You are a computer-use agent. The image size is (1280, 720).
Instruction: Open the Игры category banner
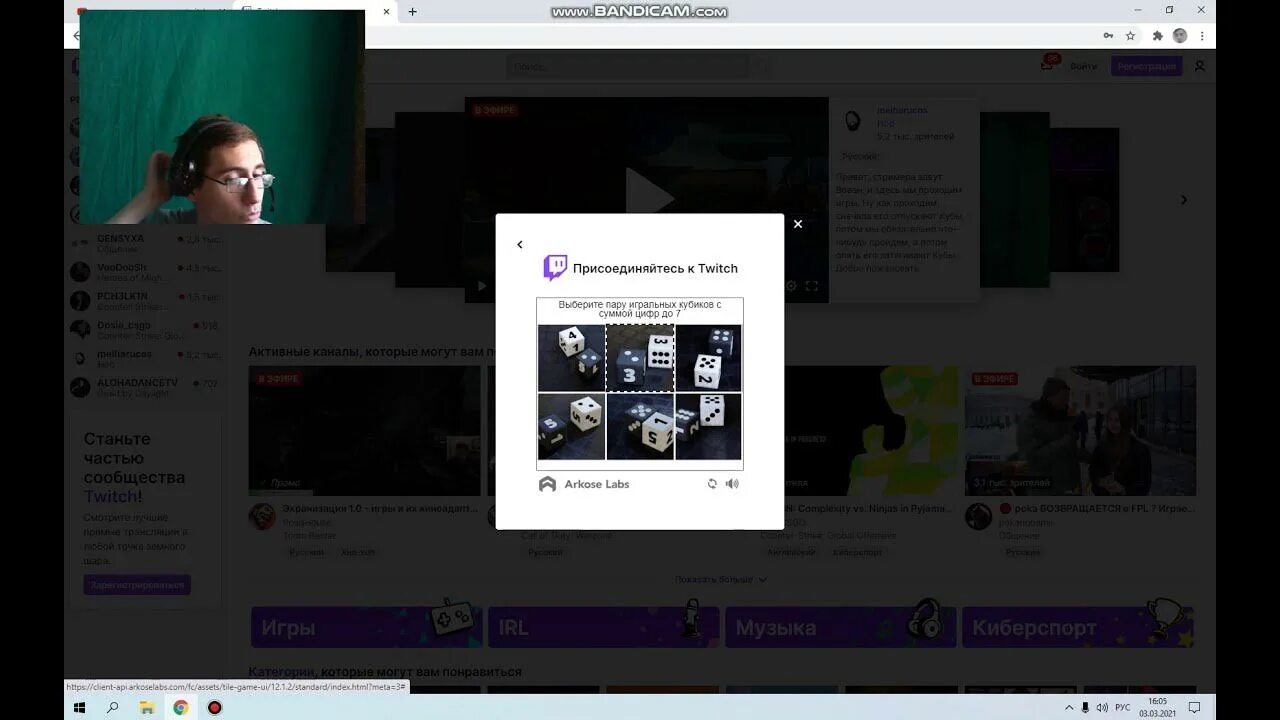pos(366,627)
